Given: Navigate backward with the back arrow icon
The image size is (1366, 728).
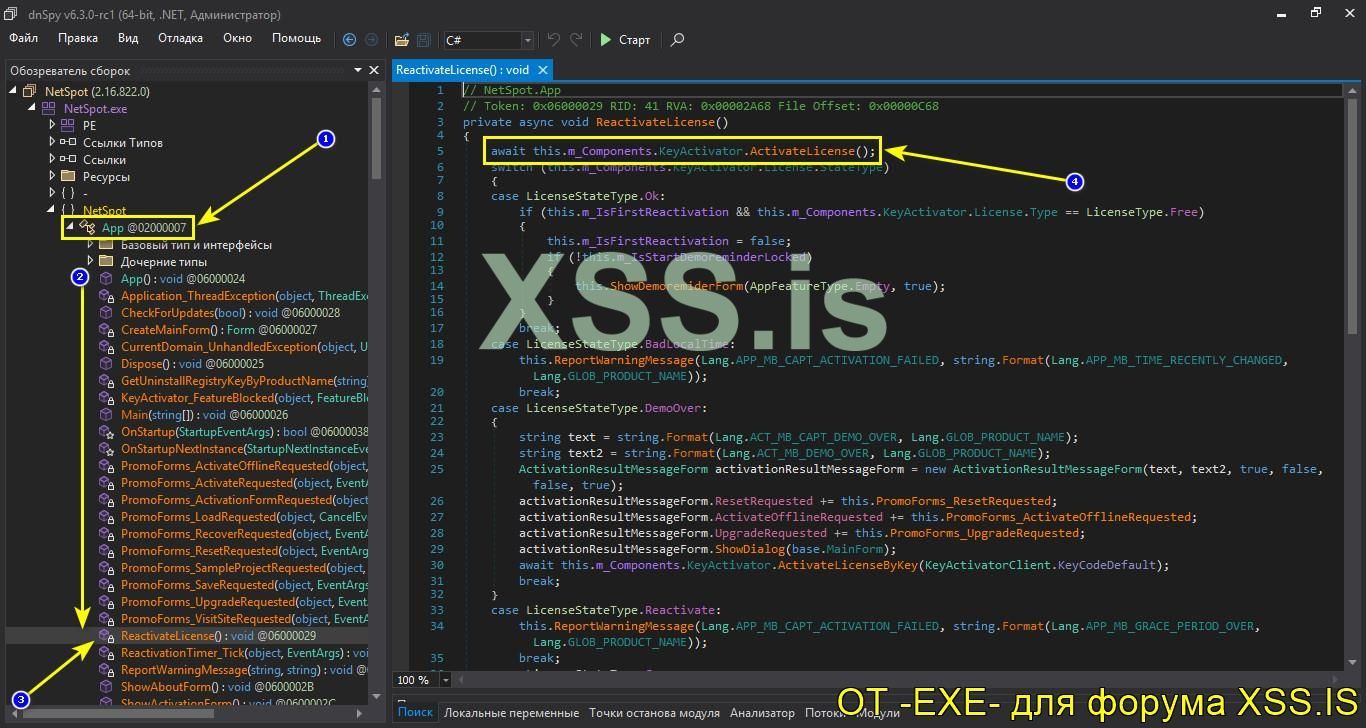Looking at the screenshot, I should click(x=349, y=40).
